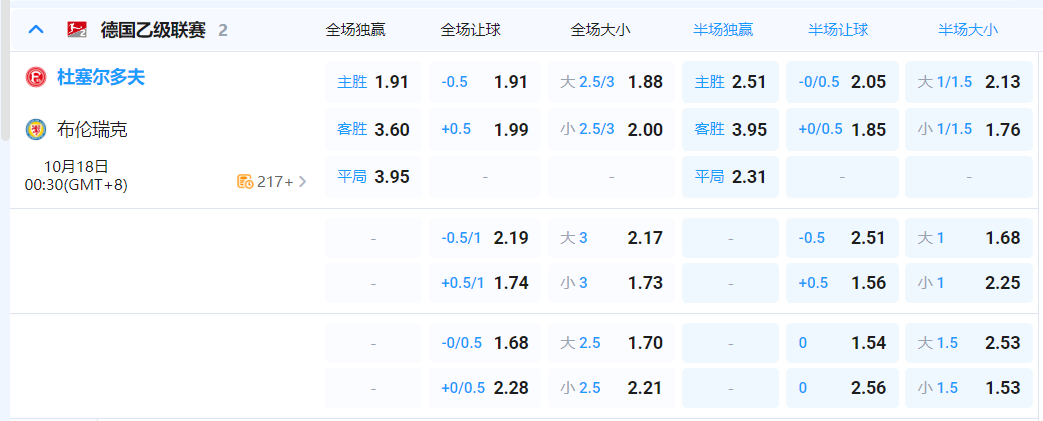The width and height of the screenshot is (1043, 421).
Task: Select handicap -0.5/1 at 2.19
Action: pos(485,238)
